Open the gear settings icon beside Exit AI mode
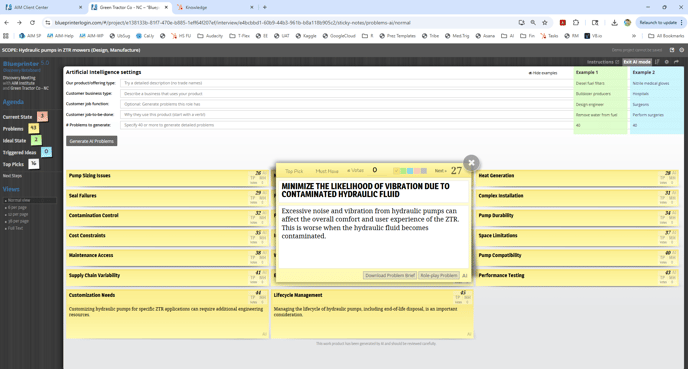 (x=666, y=62)
